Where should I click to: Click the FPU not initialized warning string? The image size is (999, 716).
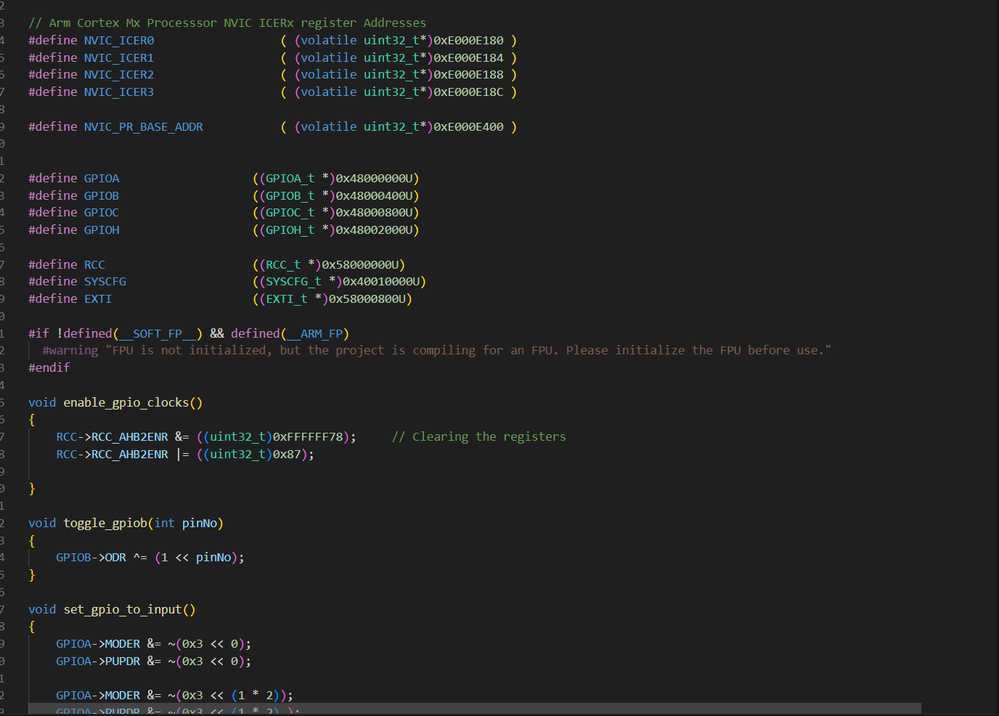(x=468, y=350)
